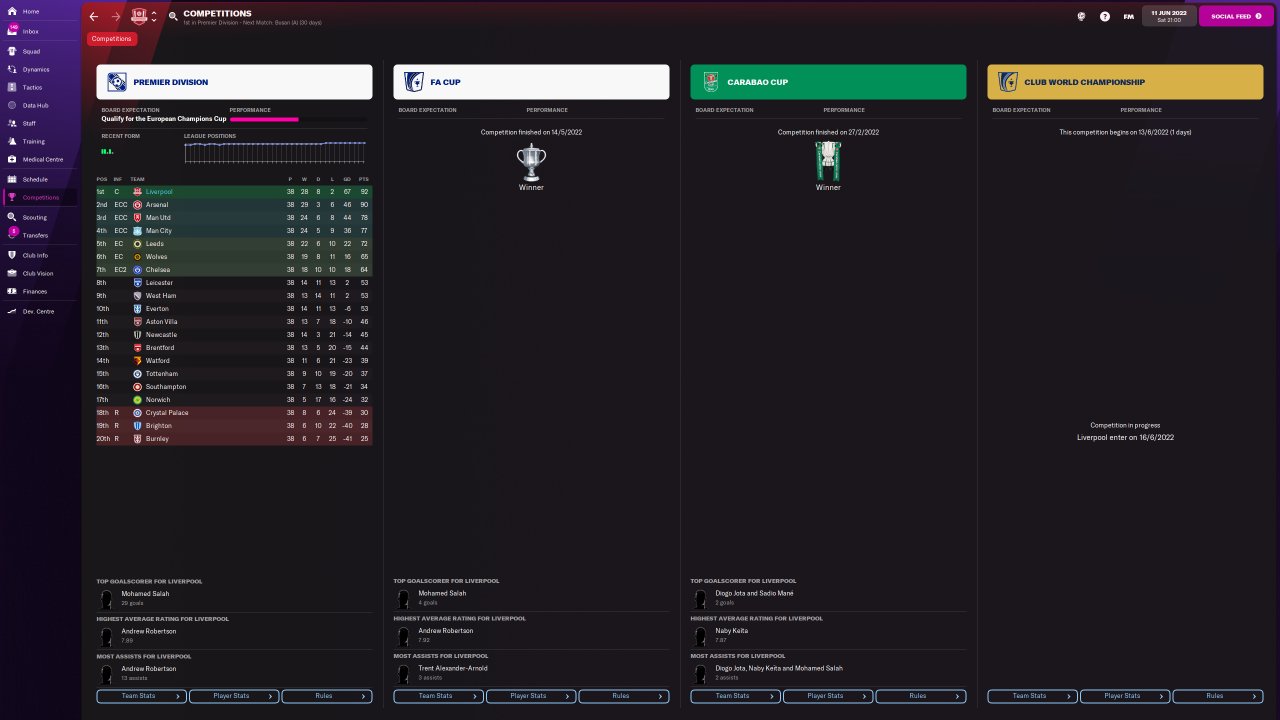Image resolution: width=1280 pixels, height=720 pixels.
Task: Click the League Positions graph
Action: coord(275,151)
